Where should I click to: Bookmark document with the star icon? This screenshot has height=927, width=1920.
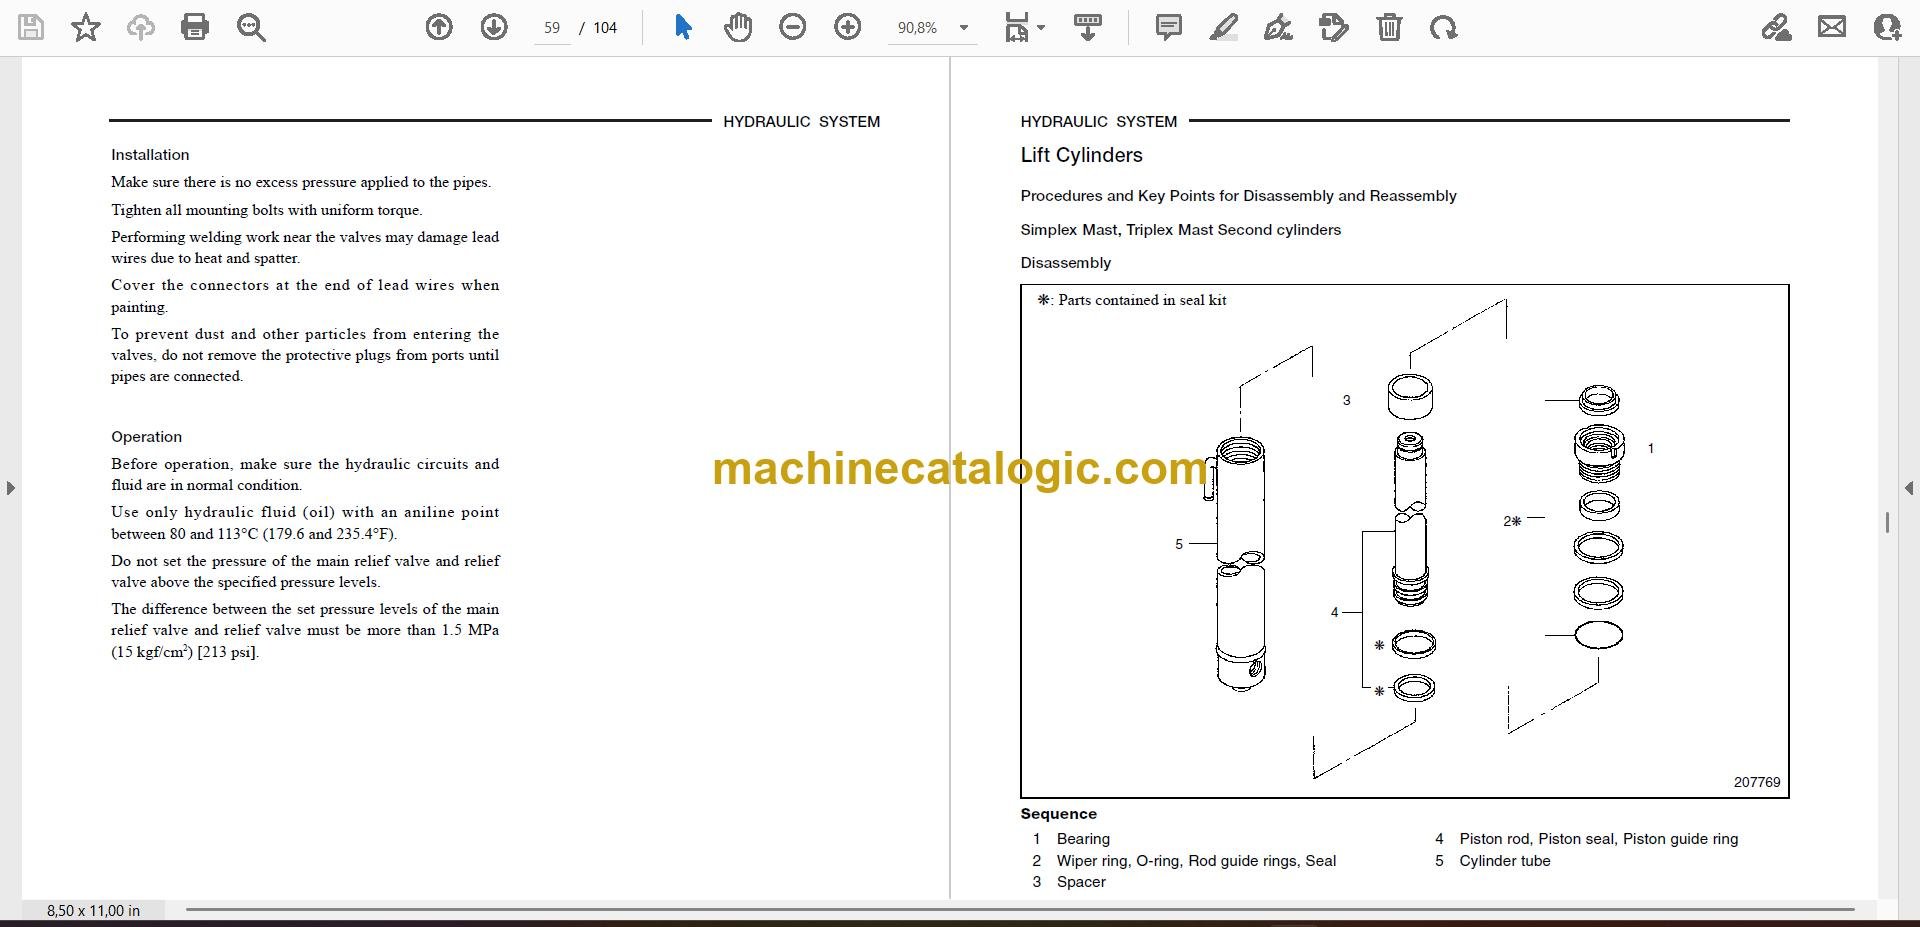(x=86, y=27)
